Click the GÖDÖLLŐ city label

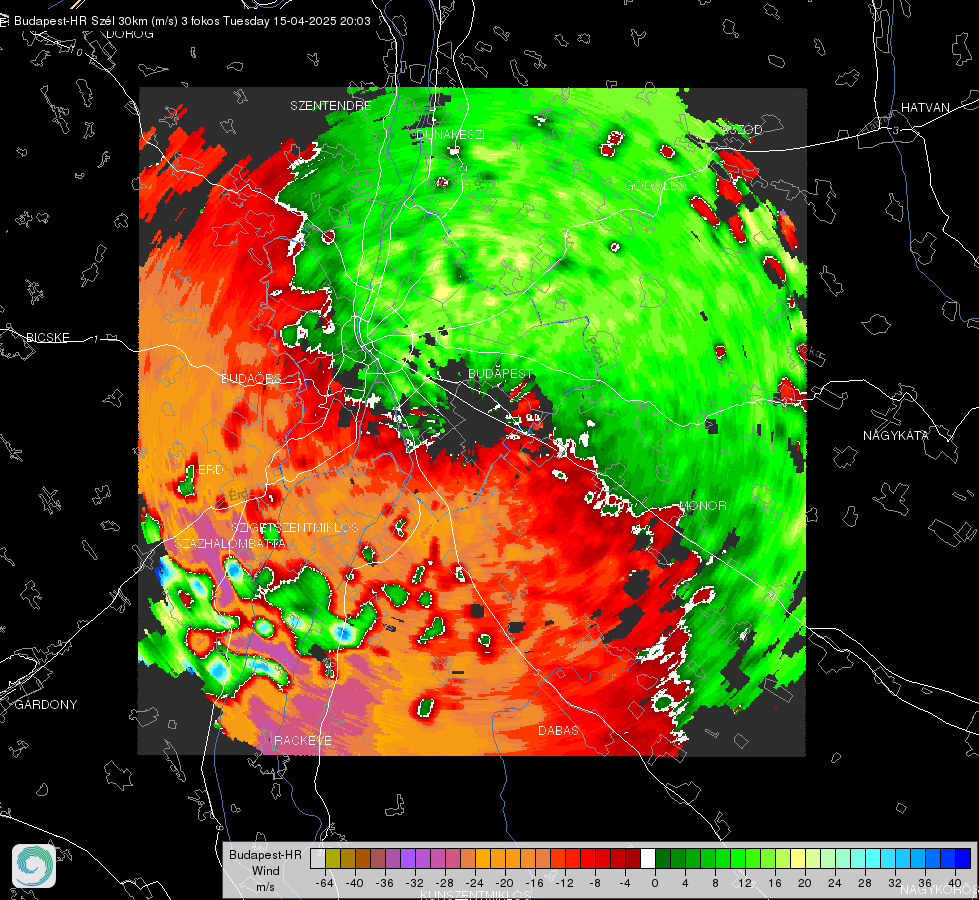[656, 185]
